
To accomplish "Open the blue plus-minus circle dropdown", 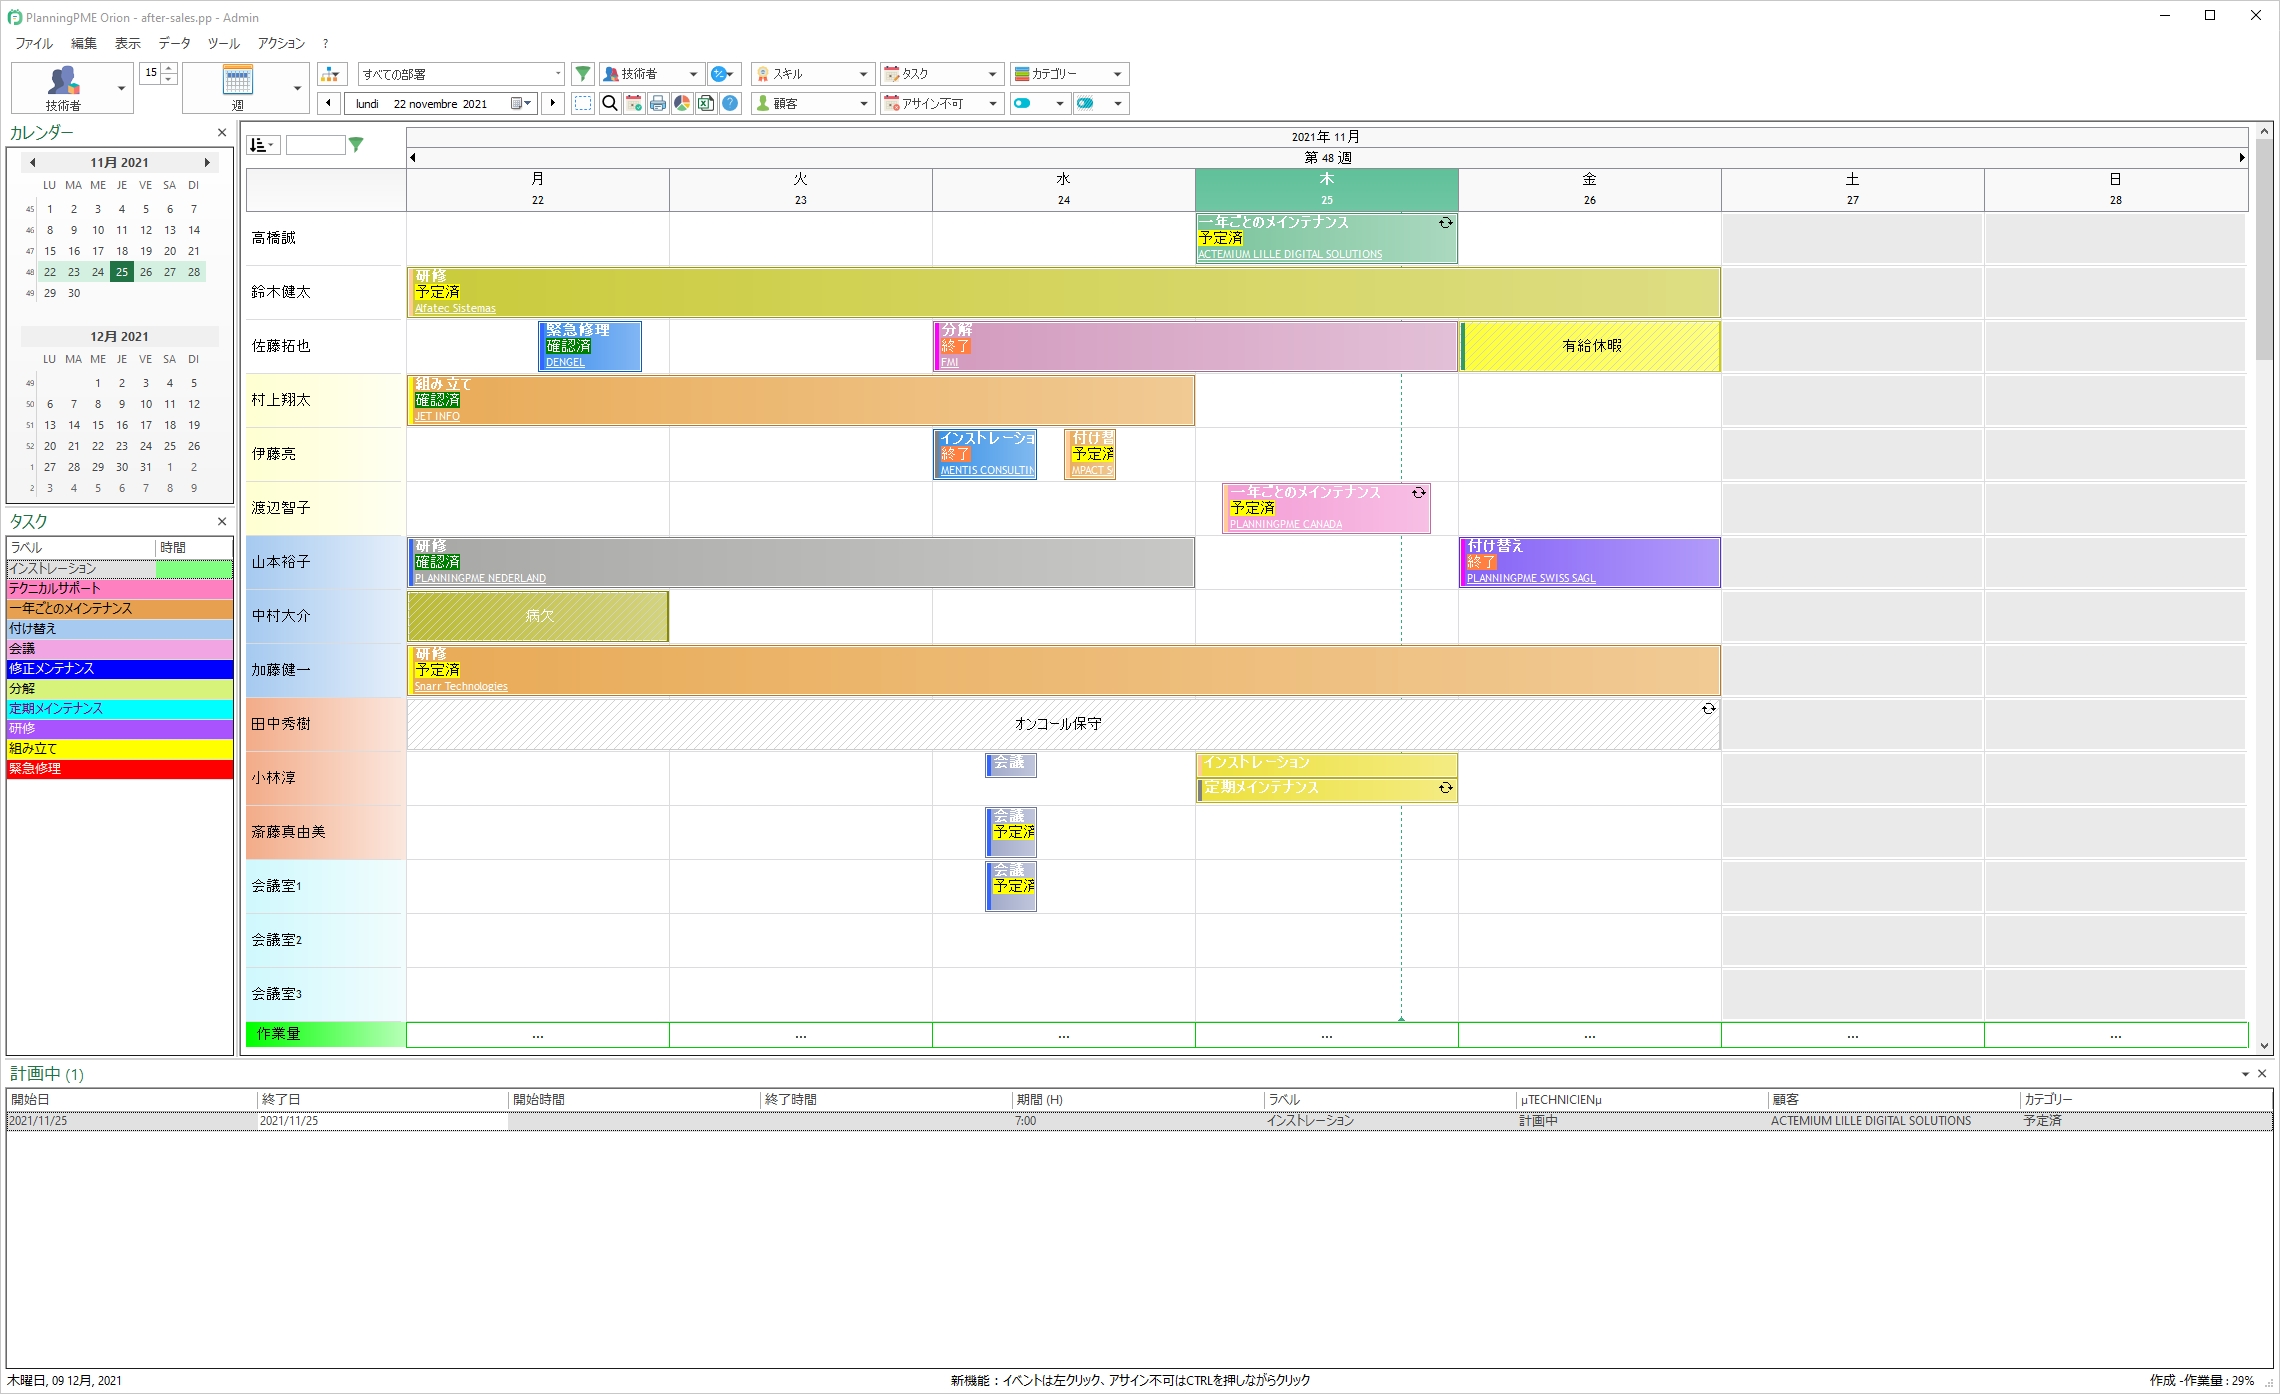I will coord(723,74).
